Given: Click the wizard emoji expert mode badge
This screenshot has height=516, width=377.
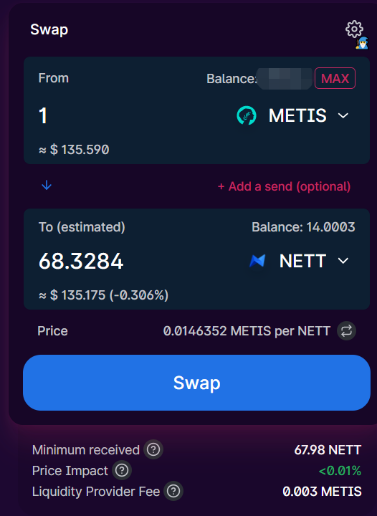Looking at the screenshot, I should click(x=362, y=43).
